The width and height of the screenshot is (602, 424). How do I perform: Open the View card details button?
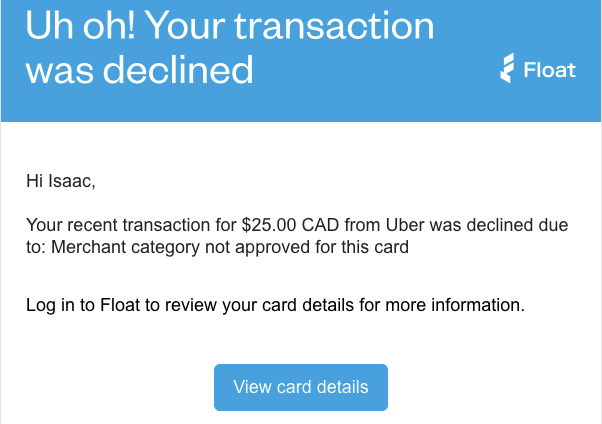[x=301, y=387]
